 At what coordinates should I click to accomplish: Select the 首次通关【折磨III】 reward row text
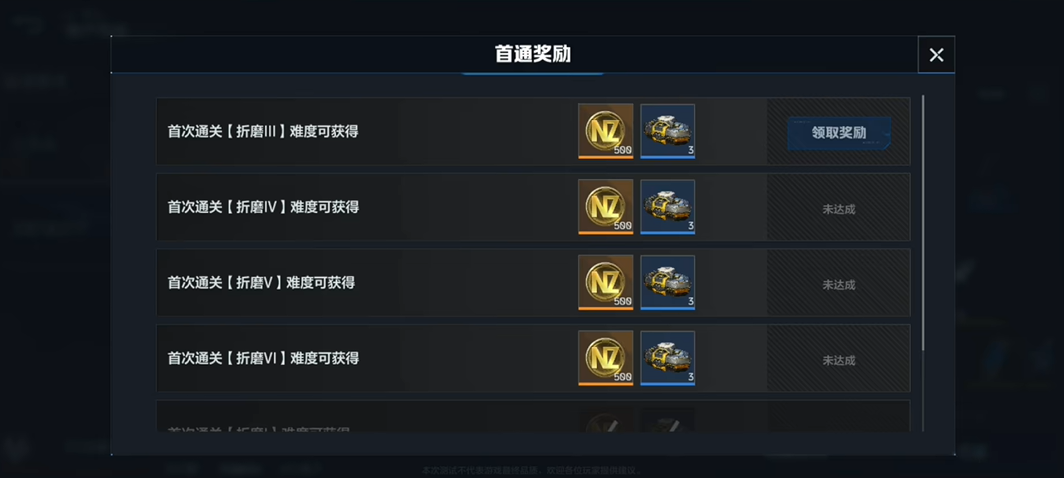tap(263, 132)
